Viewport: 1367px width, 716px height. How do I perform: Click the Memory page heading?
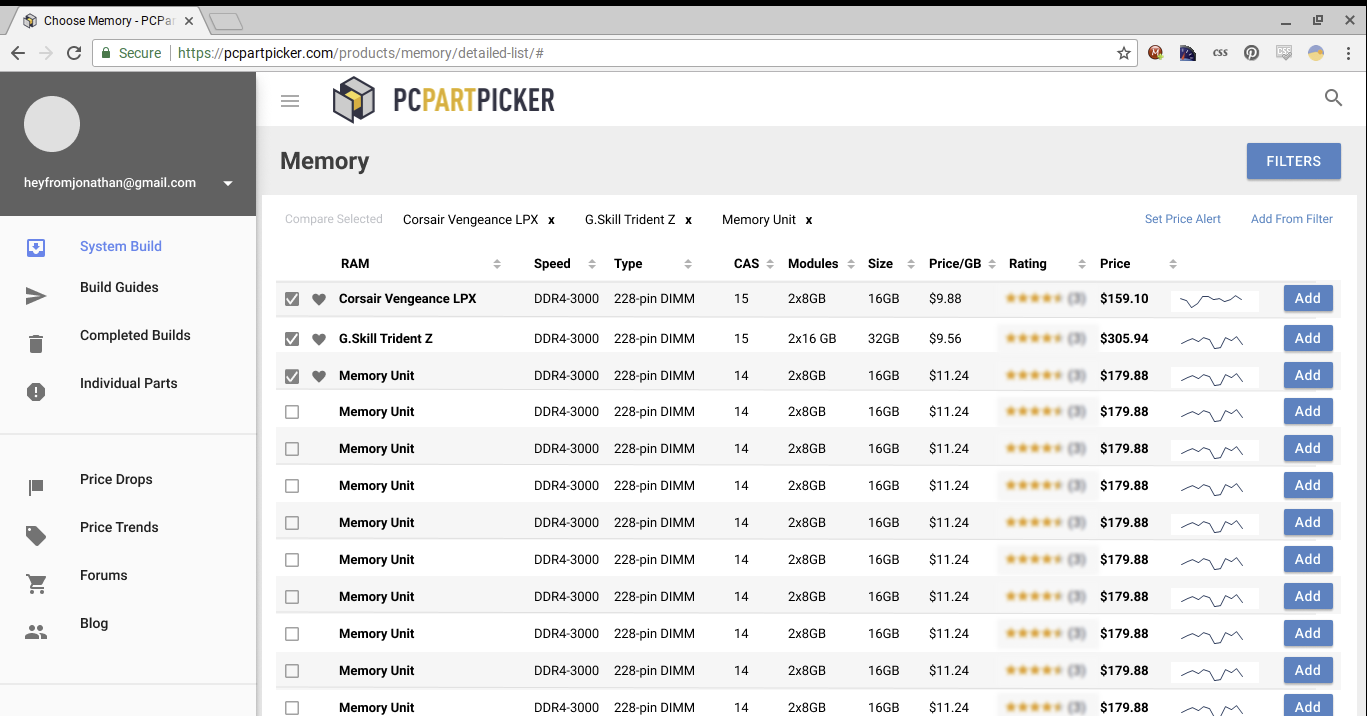(x=325, y=161)
